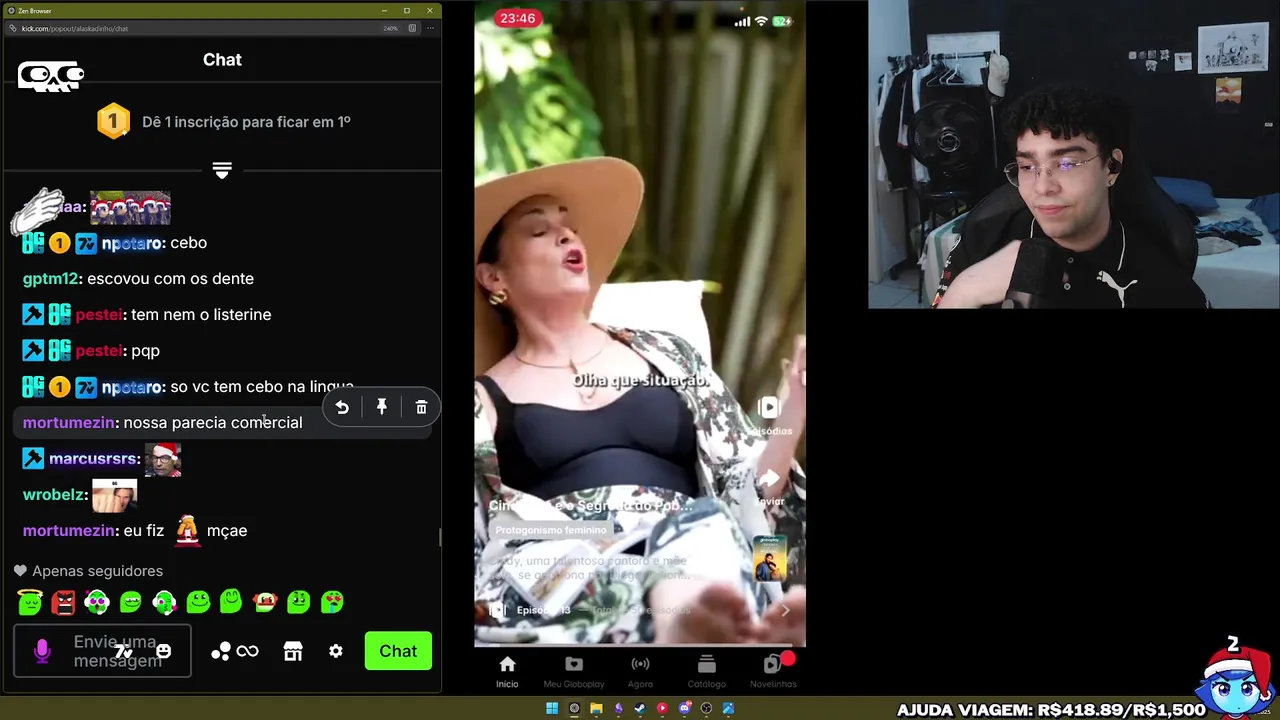Select the angry red face emote

coord(63,601)
